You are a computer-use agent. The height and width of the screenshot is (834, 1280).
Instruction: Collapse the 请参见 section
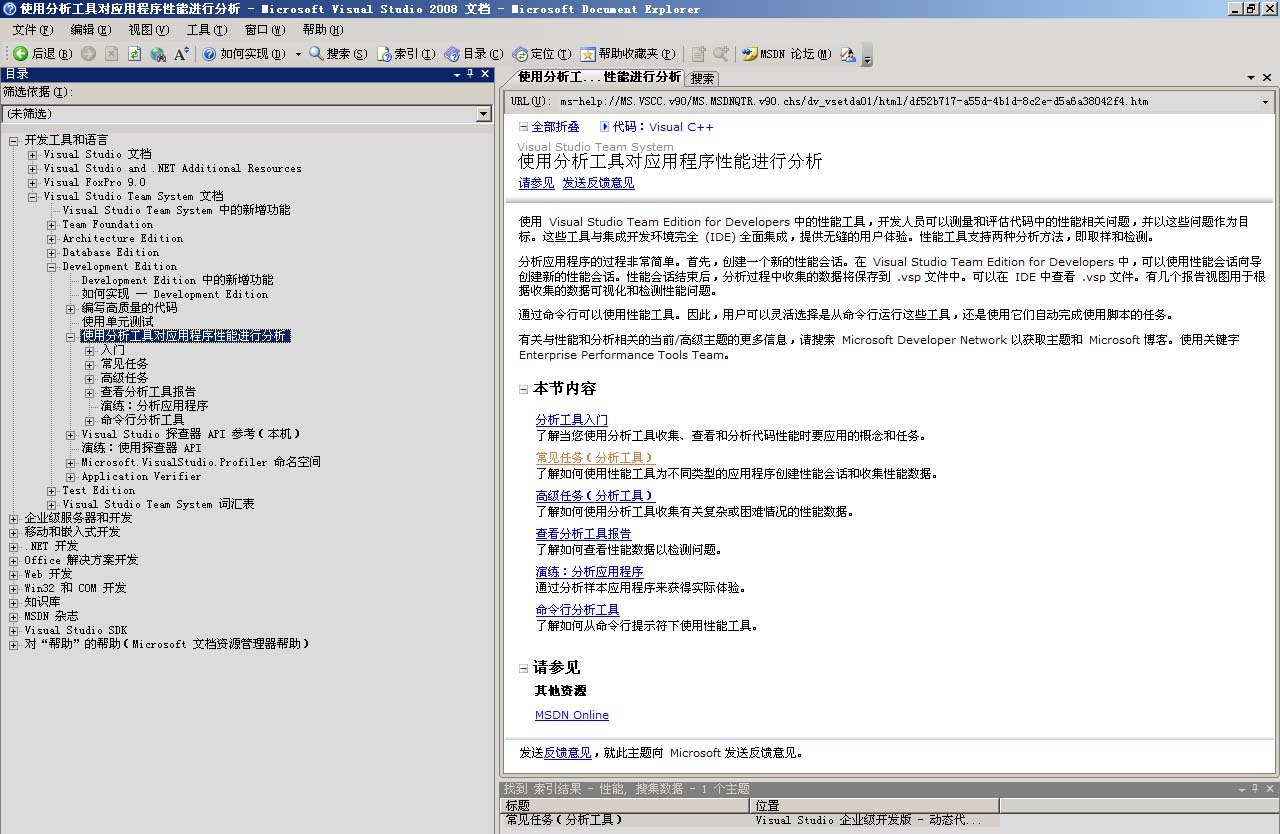click(524, 668)
